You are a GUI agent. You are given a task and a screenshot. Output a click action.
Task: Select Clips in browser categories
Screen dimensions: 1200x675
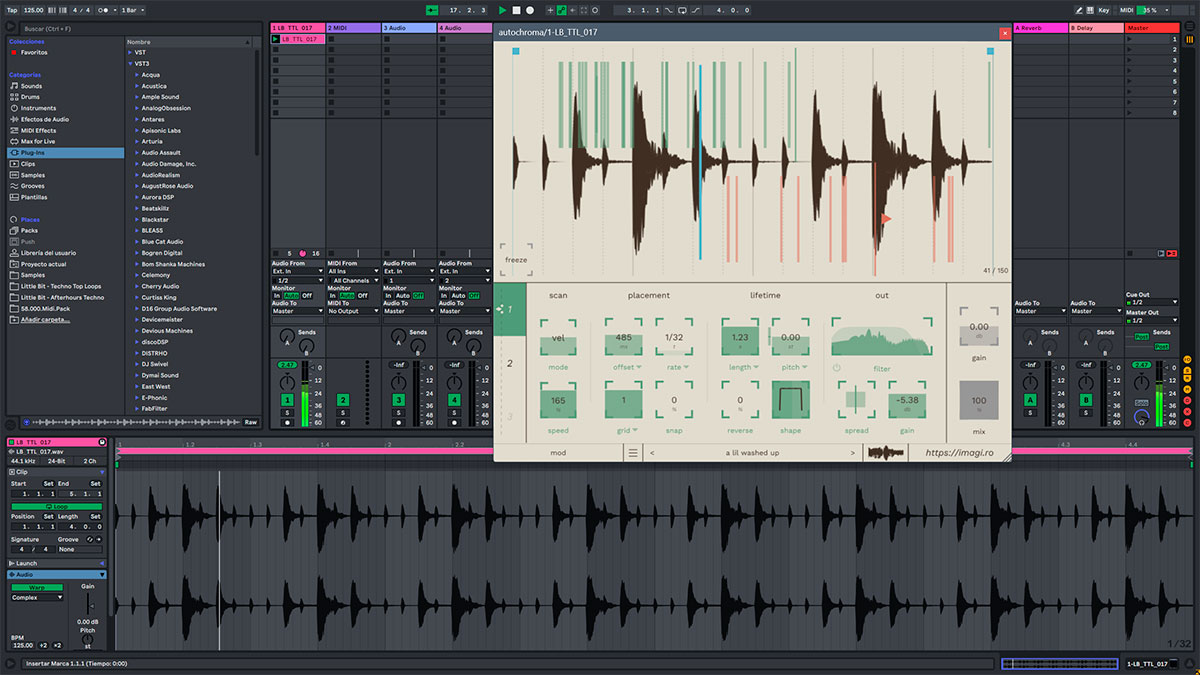[x=28, y=163]
